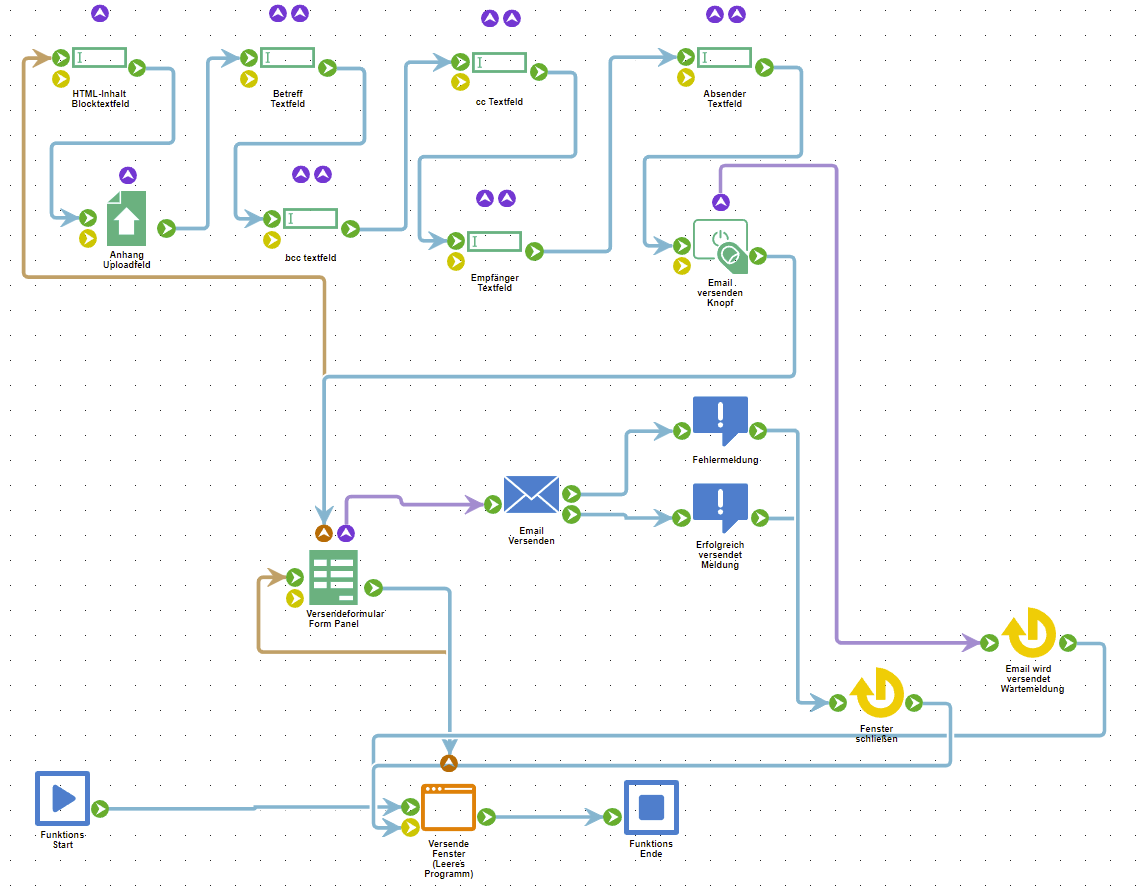This screenshot has width=1146, height=890.
Task: Click green output port of Funktions Start
Action: pyautogui.click(x=100, y=808)
